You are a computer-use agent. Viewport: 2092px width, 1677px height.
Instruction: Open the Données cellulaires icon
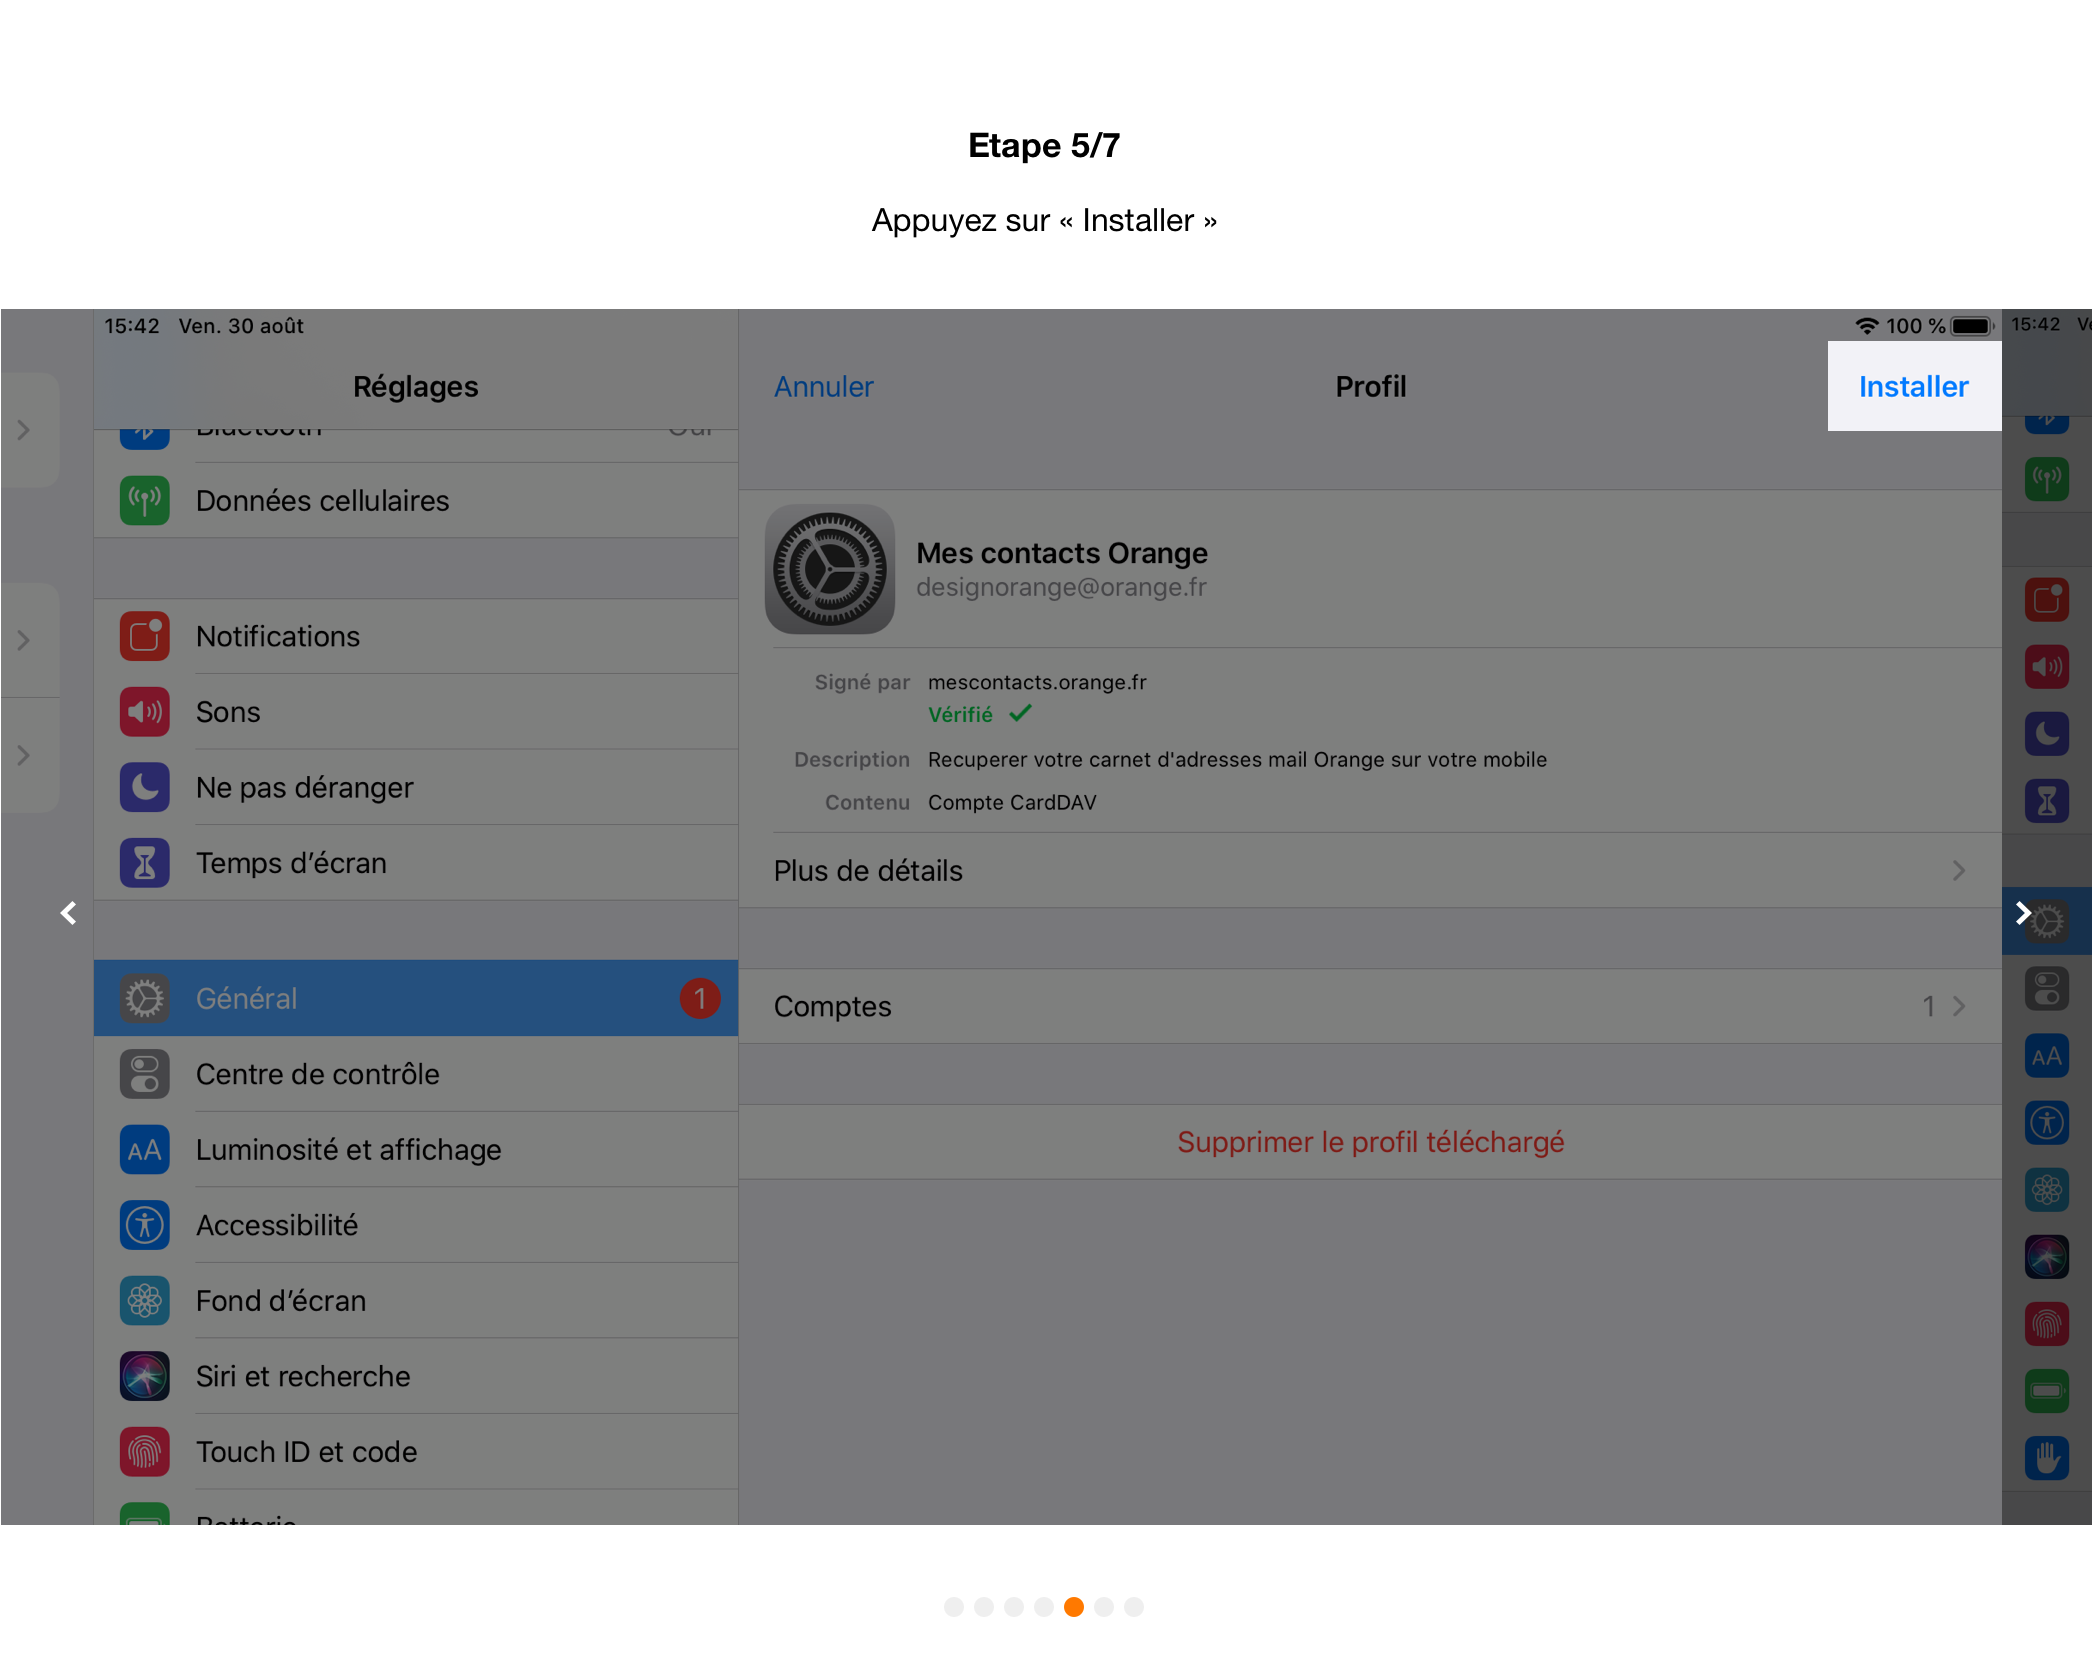point(145,501)
